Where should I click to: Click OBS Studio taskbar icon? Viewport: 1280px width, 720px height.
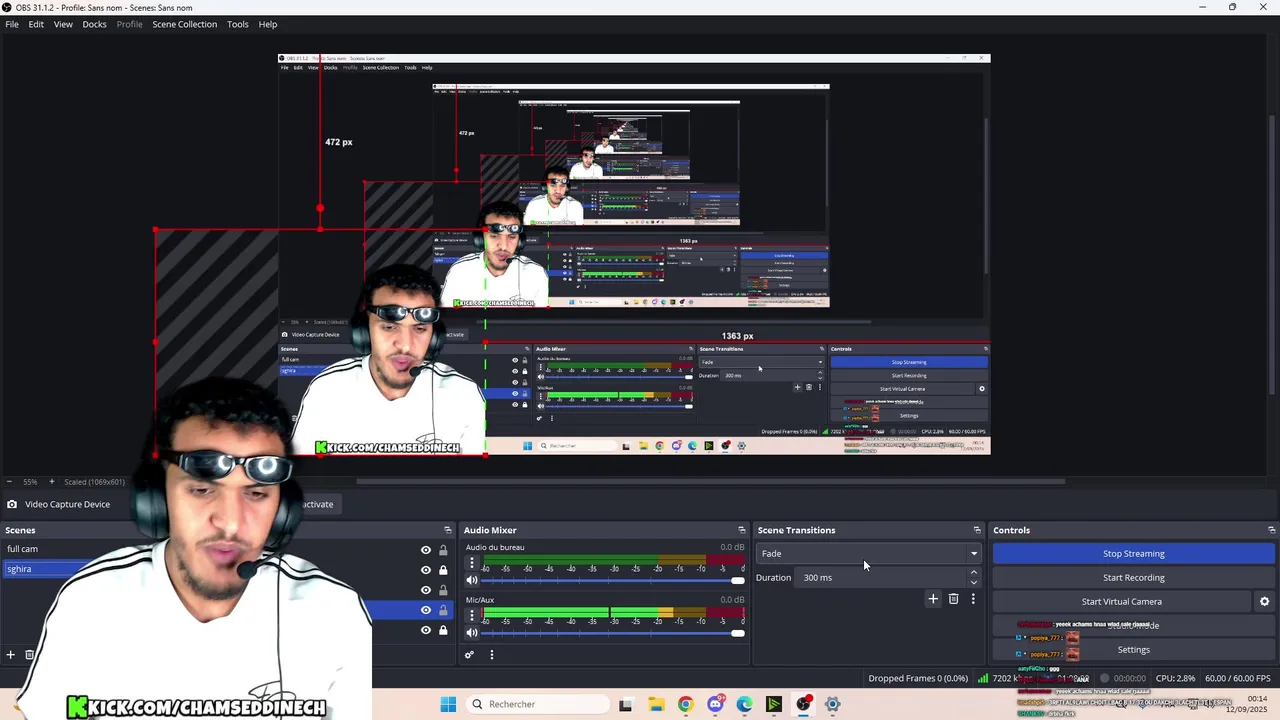pyautogui.click(x=803, y=704)
